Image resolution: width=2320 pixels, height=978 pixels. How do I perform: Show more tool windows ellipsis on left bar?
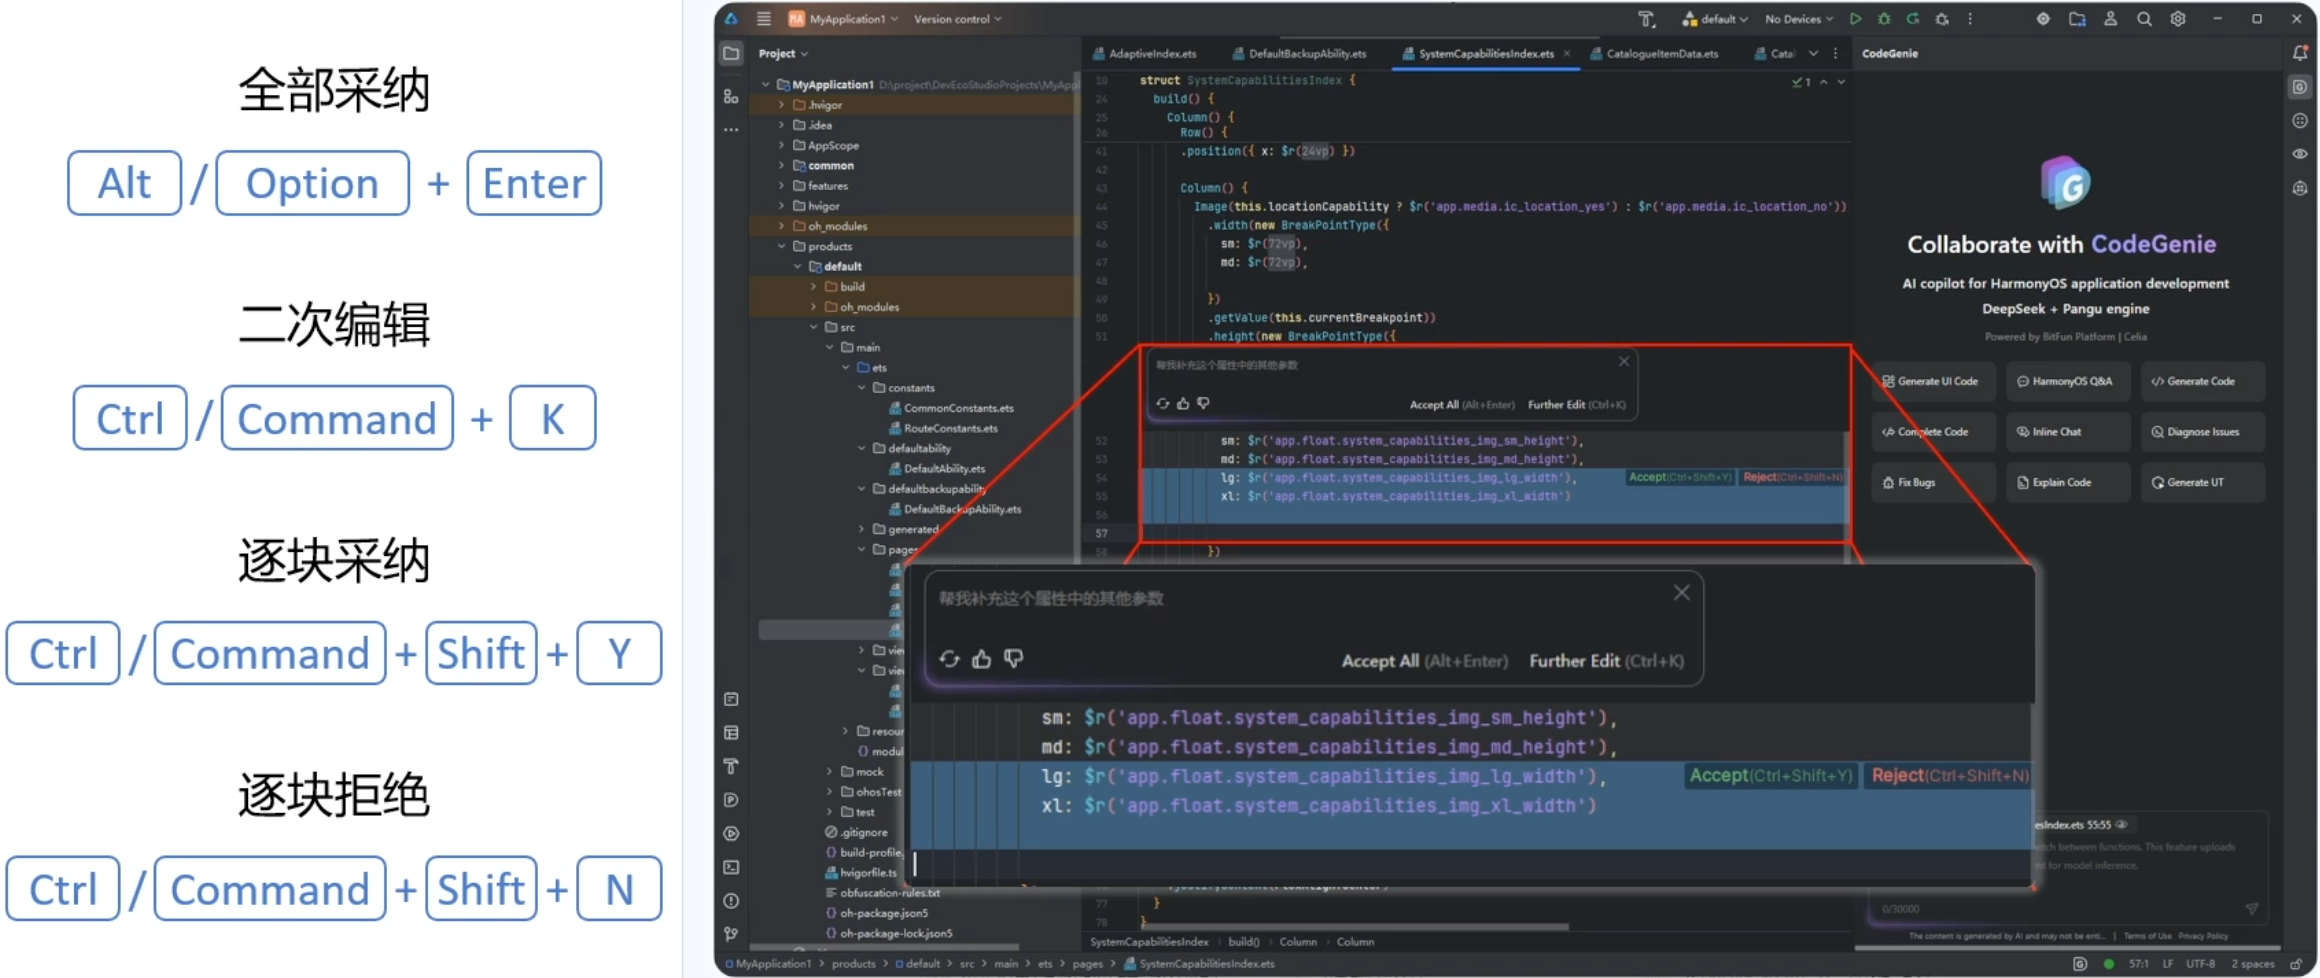[731, 129]
